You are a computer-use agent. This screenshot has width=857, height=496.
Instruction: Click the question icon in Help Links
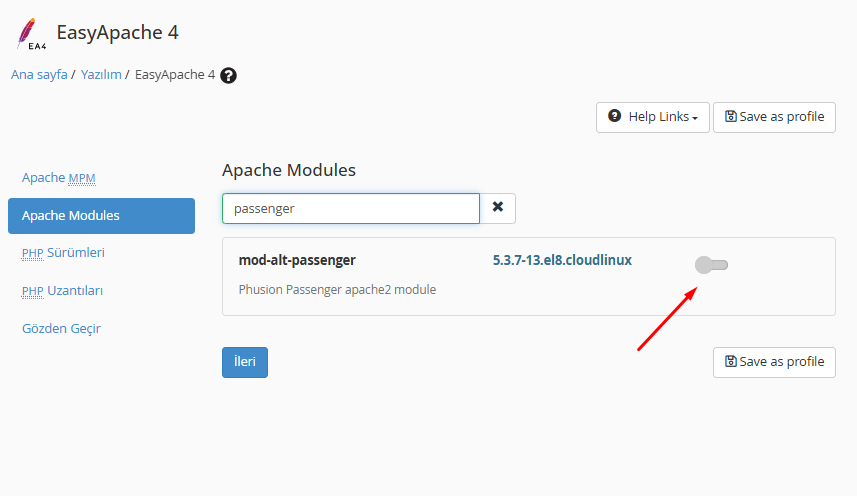(x=614, y=116)
